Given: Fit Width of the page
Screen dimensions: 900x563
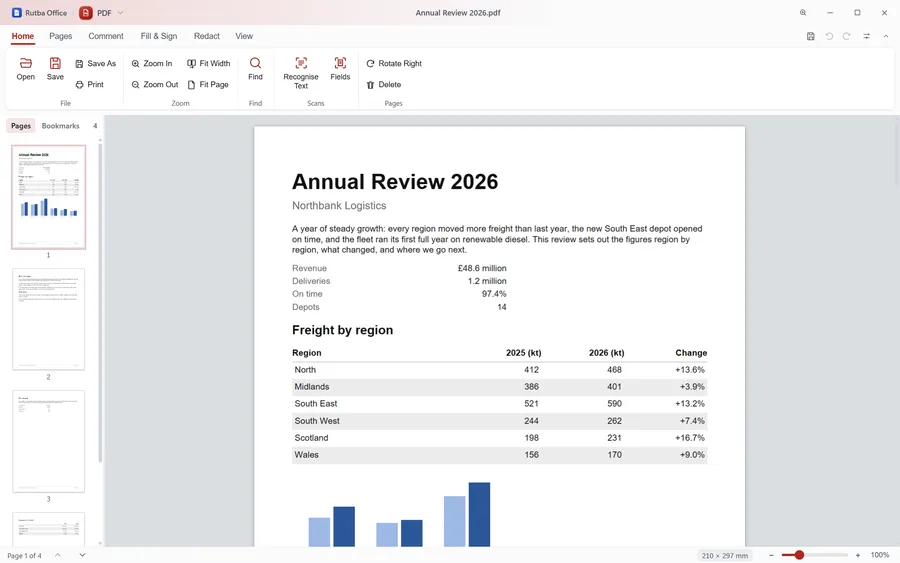Looking at the screenshot, I should coord(208,64).
